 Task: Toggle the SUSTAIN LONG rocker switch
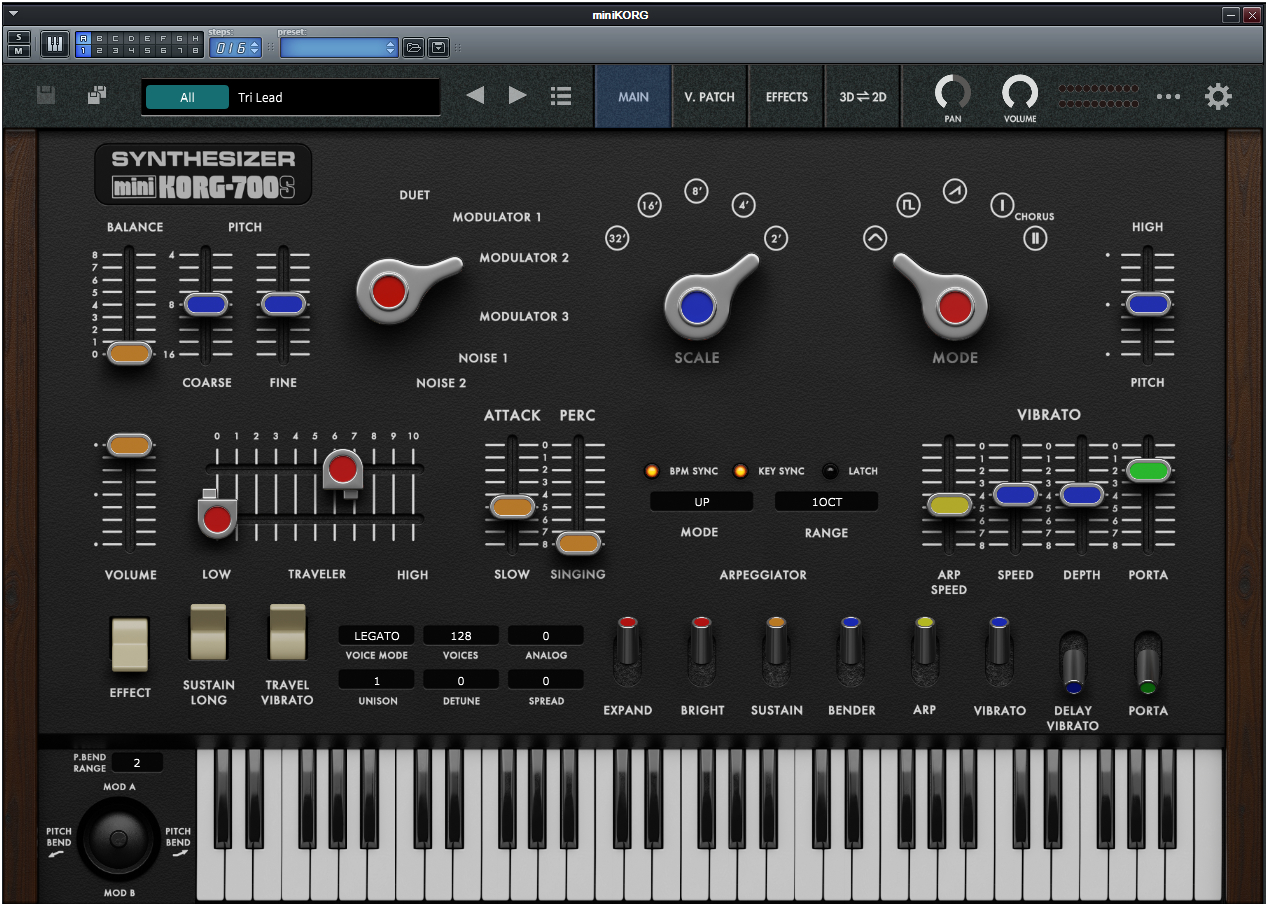point(208,631)
